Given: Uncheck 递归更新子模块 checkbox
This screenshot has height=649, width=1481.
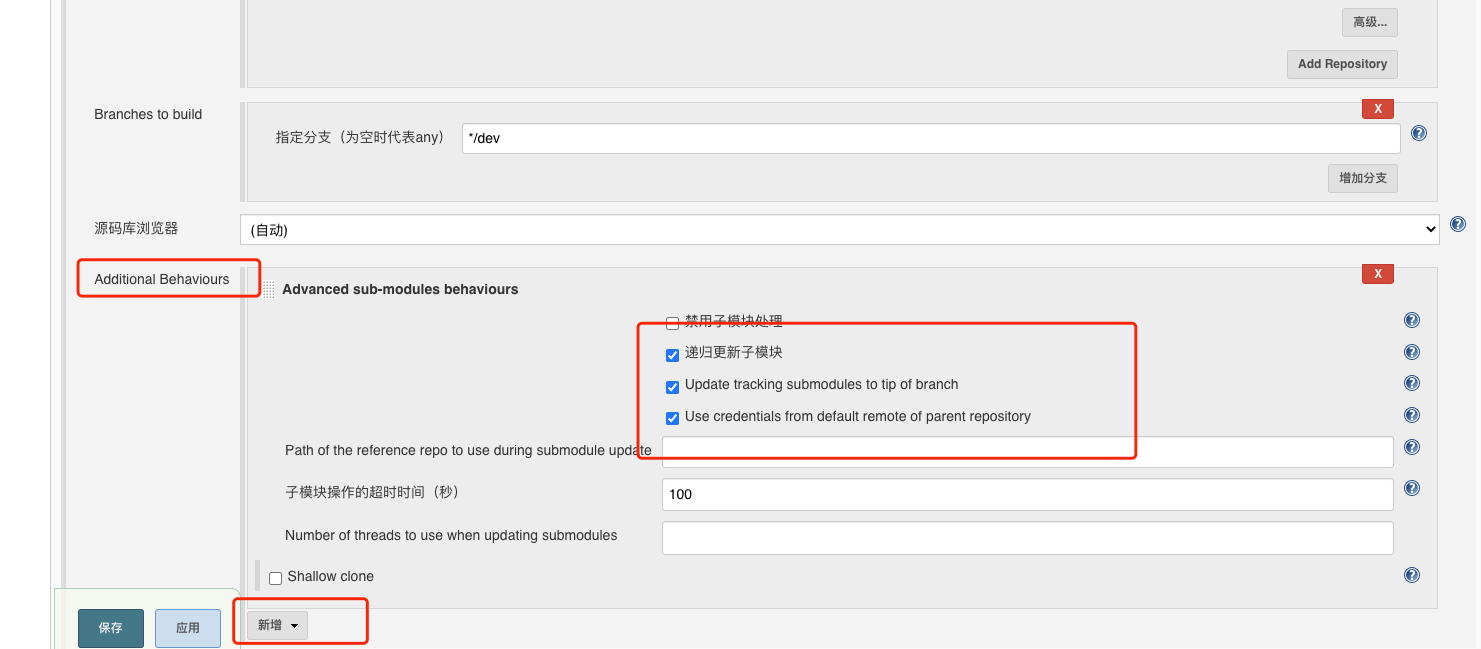Looking at the screenshot, I should [x=672, y=355].
